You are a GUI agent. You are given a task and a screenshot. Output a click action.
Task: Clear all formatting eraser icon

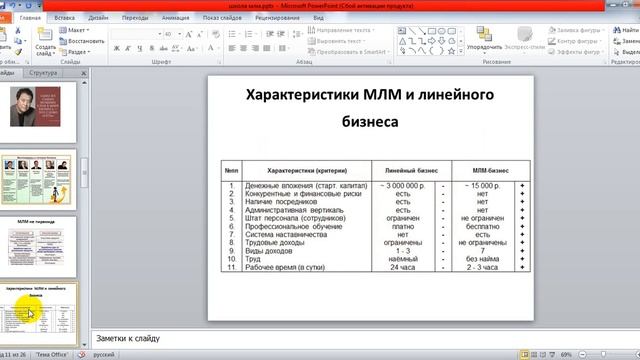click(216, 34)
